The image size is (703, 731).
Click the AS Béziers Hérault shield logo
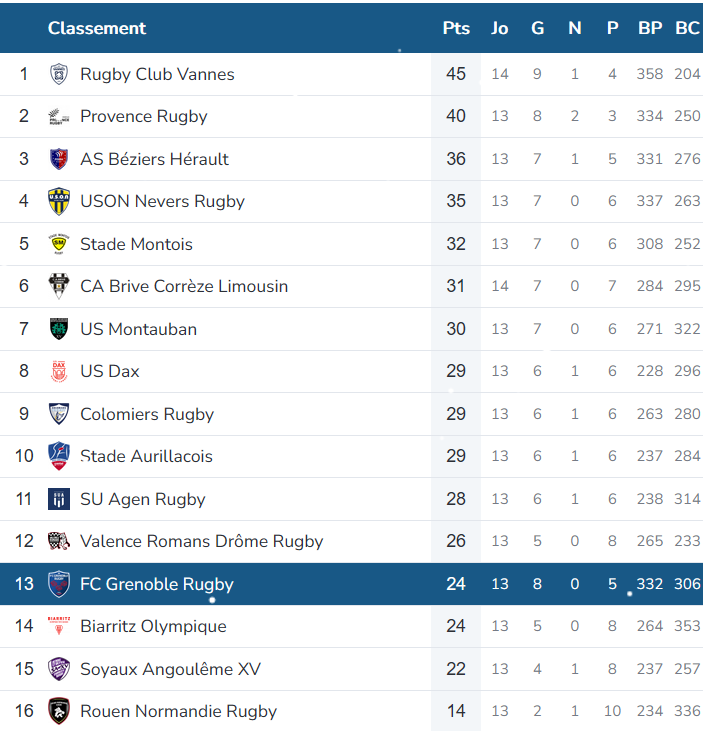59,159
